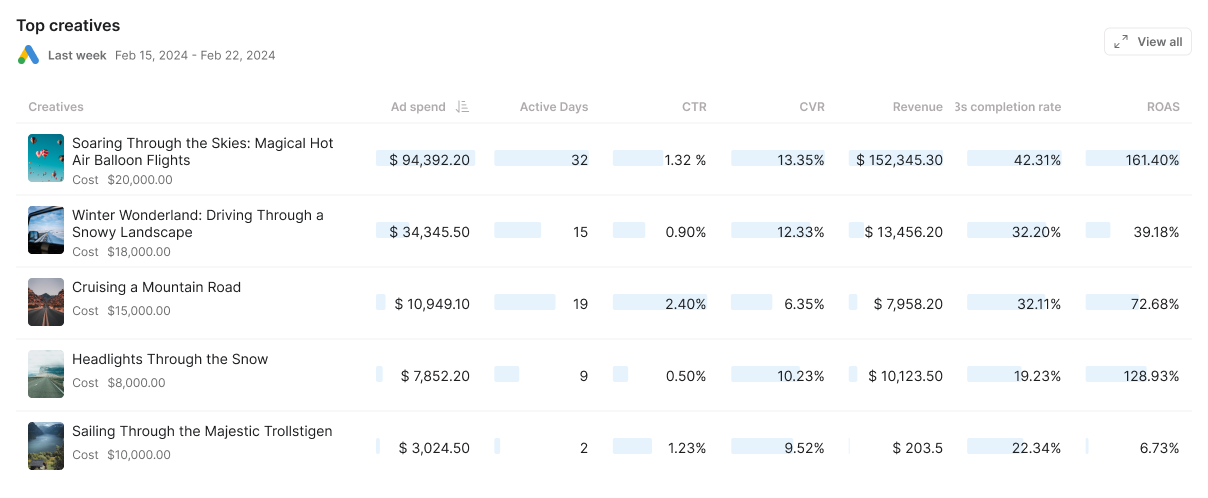Sort table by Active Days header
Screen dimensions: 1208x498
553,107
